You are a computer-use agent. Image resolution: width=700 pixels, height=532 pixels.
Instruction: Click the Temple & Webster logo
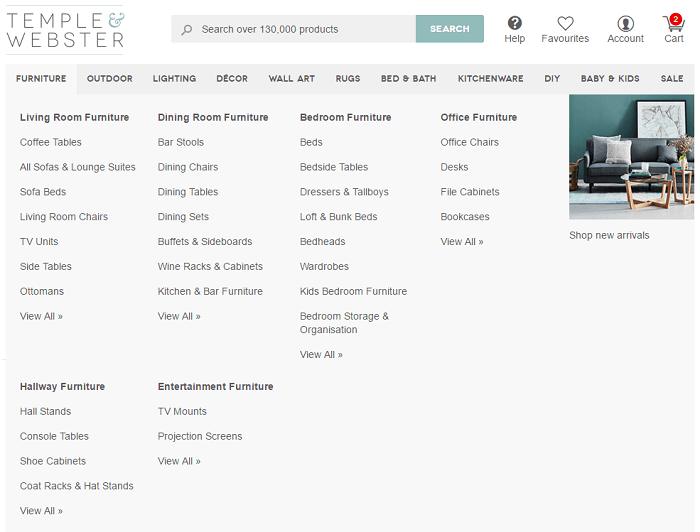coord(66,30)
